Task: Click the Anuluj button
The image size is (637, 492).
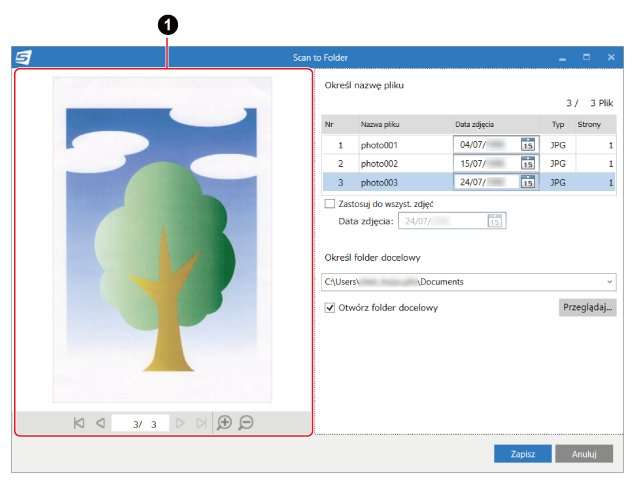Action: [584, 453]
